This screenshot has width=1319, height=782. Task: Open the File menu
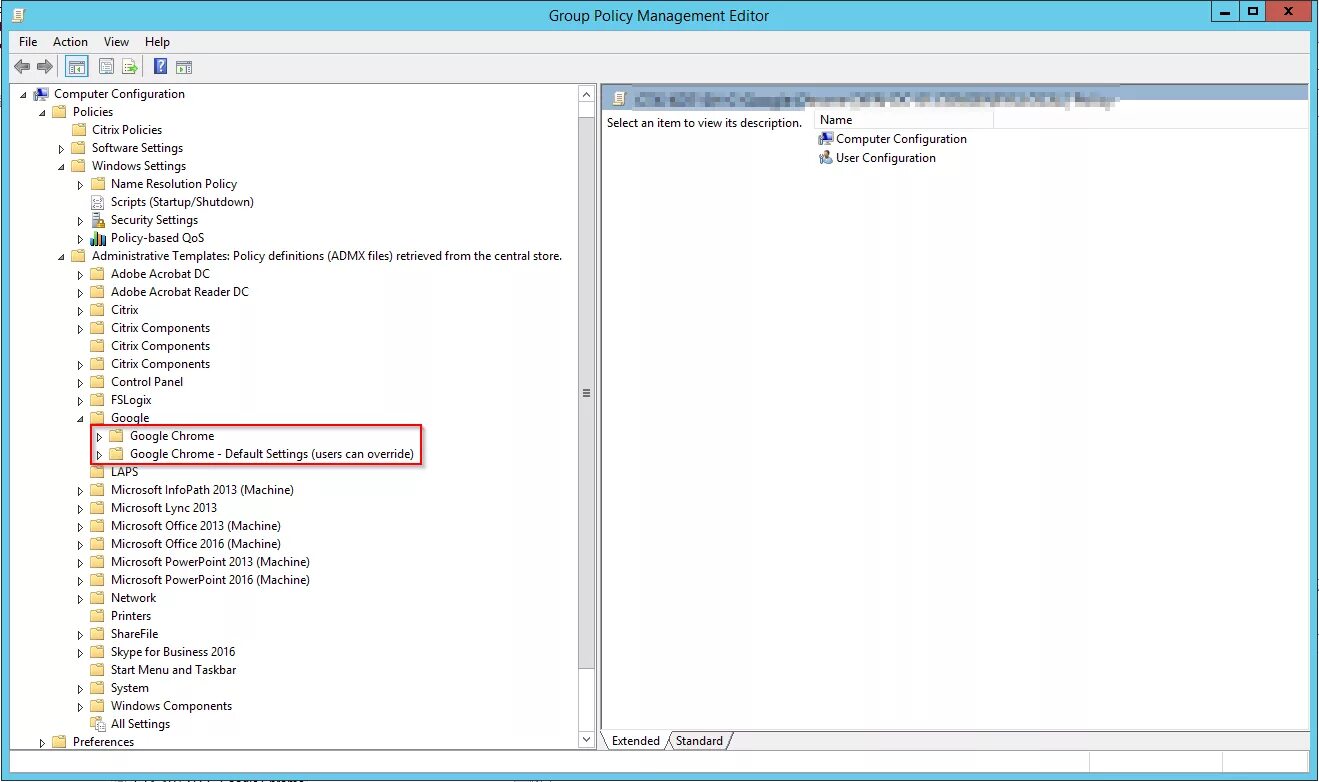coord(28,42)
